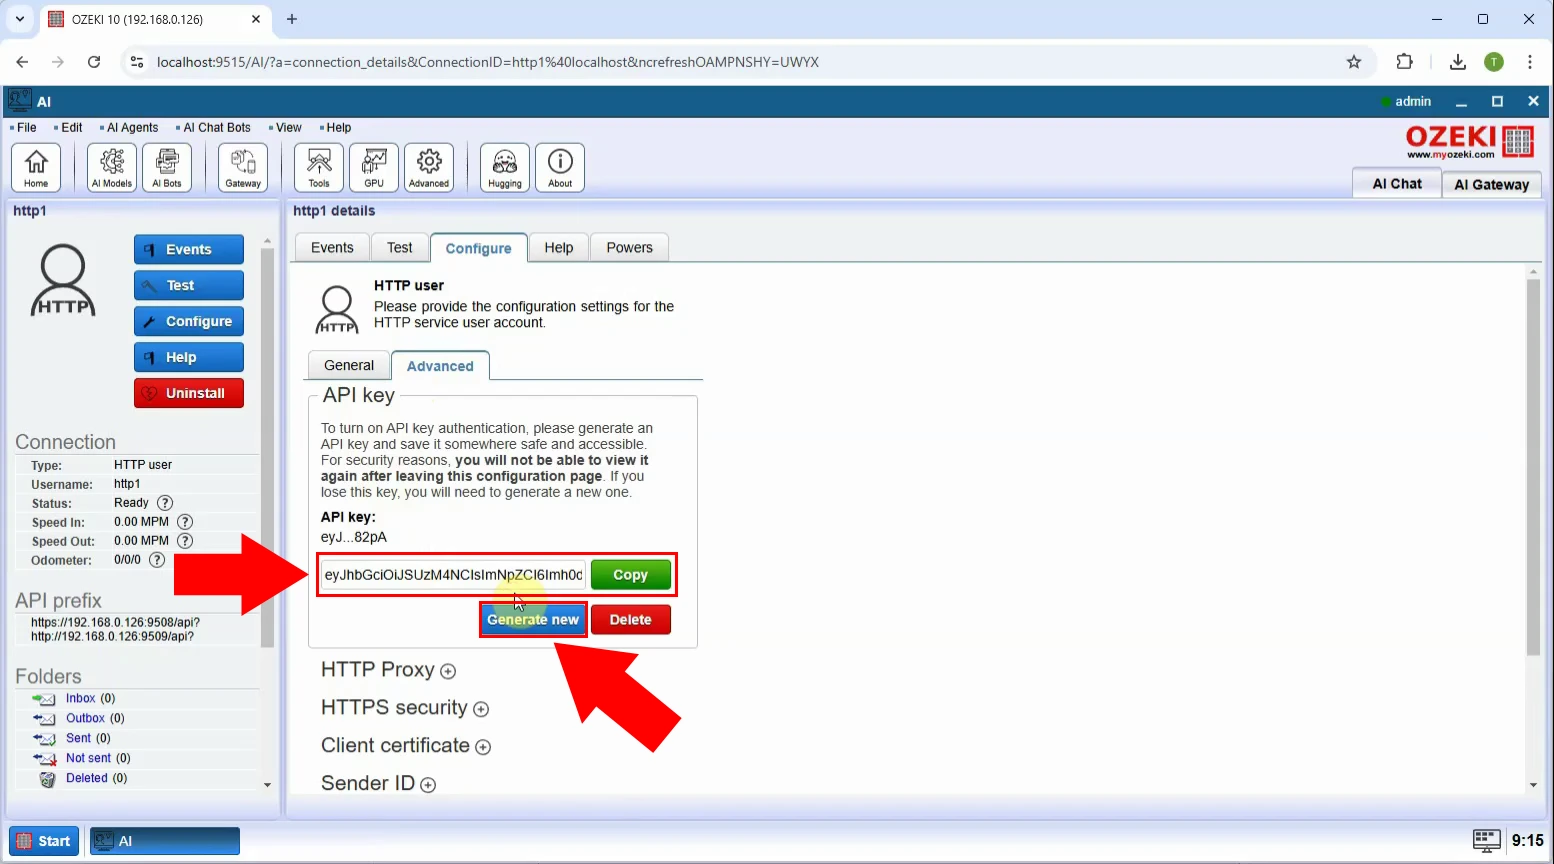Open the Advanced gear toolbar icon
The image size is (1554, 864).
[x=429, y=167]
